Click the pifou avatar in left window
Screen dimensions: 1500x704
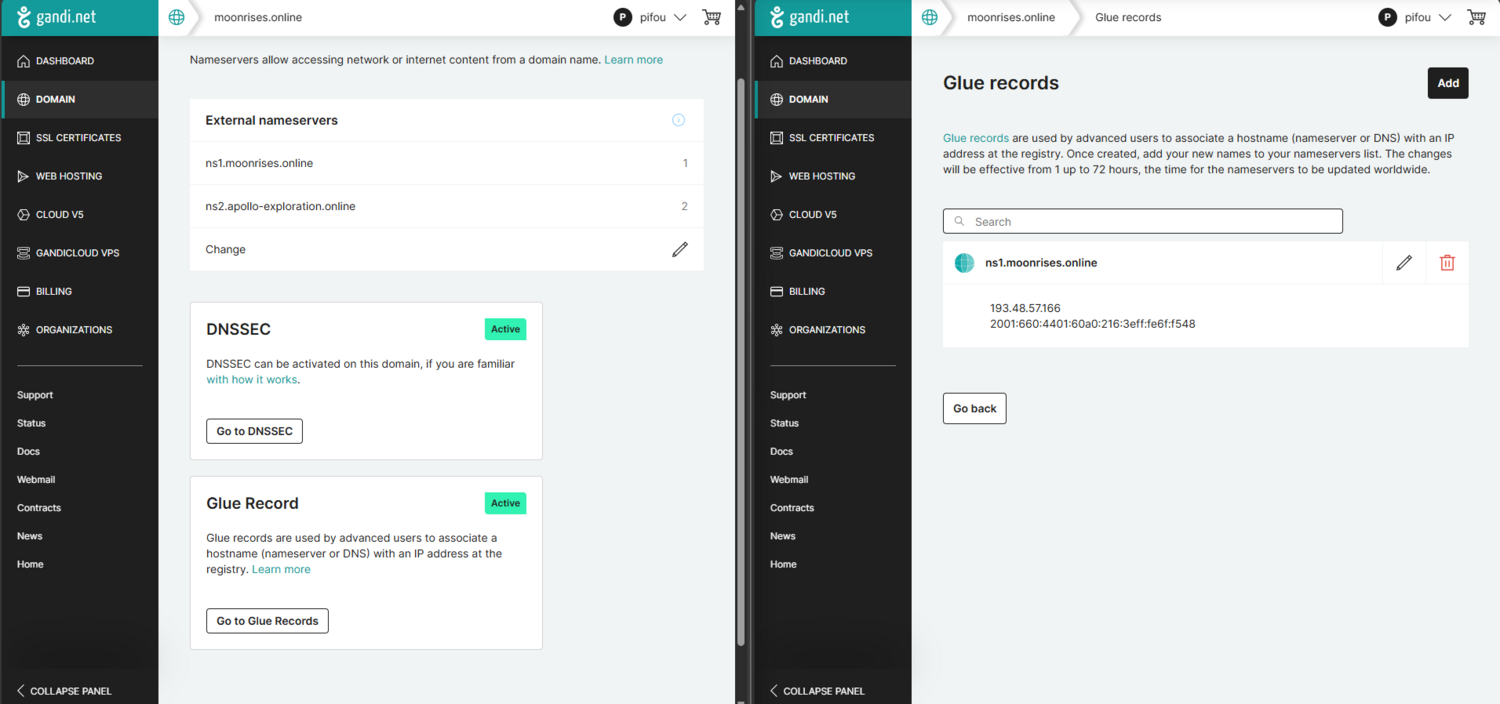(622, 17)
